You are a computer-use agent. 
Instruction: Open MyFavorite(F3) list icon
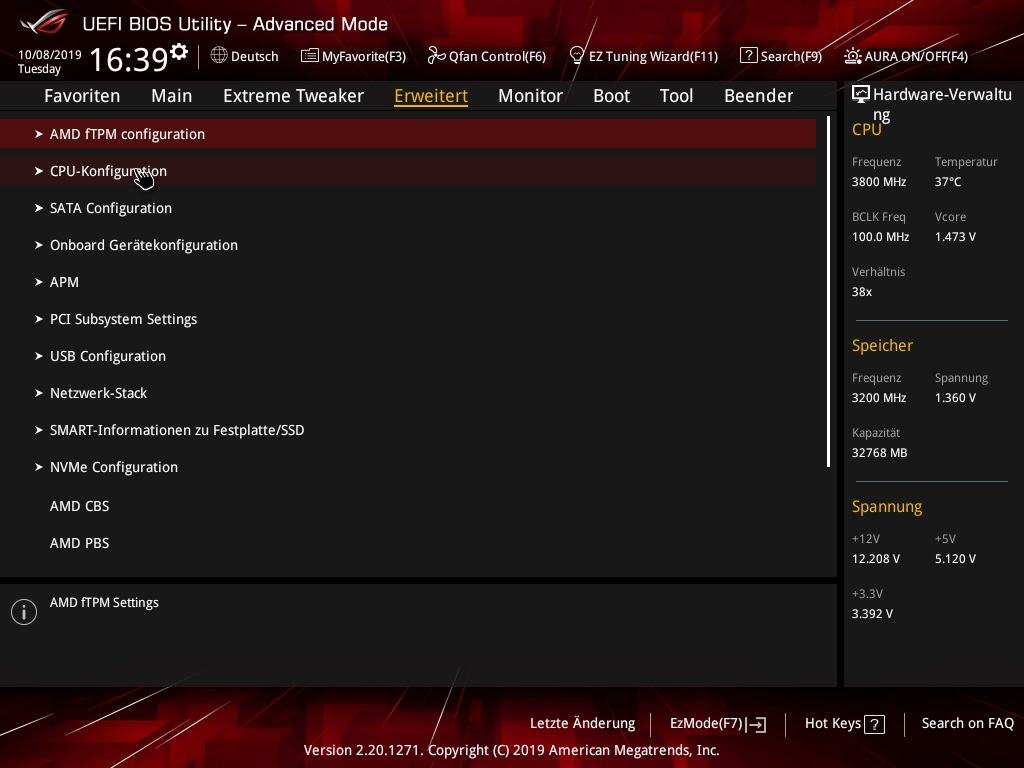pyautogui.click(x=310, y=56)
